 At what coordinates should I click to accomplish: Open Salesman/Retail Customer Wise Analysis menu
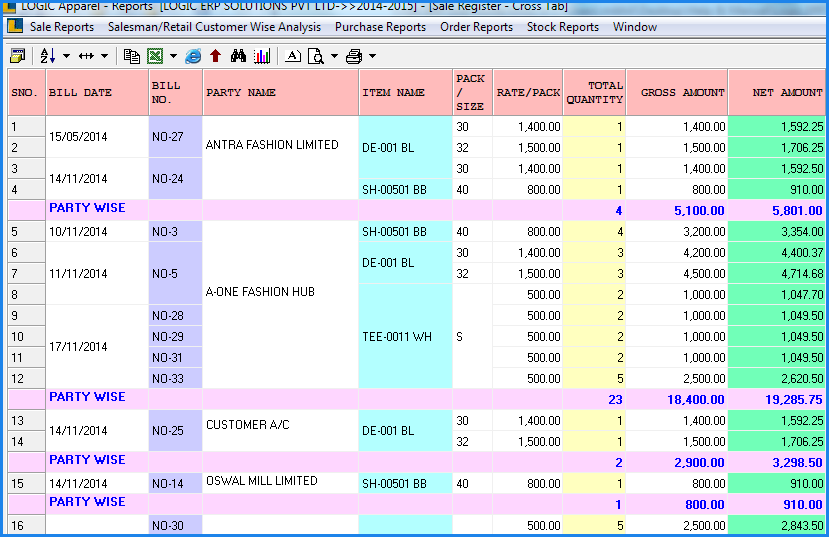click(214, 26)
